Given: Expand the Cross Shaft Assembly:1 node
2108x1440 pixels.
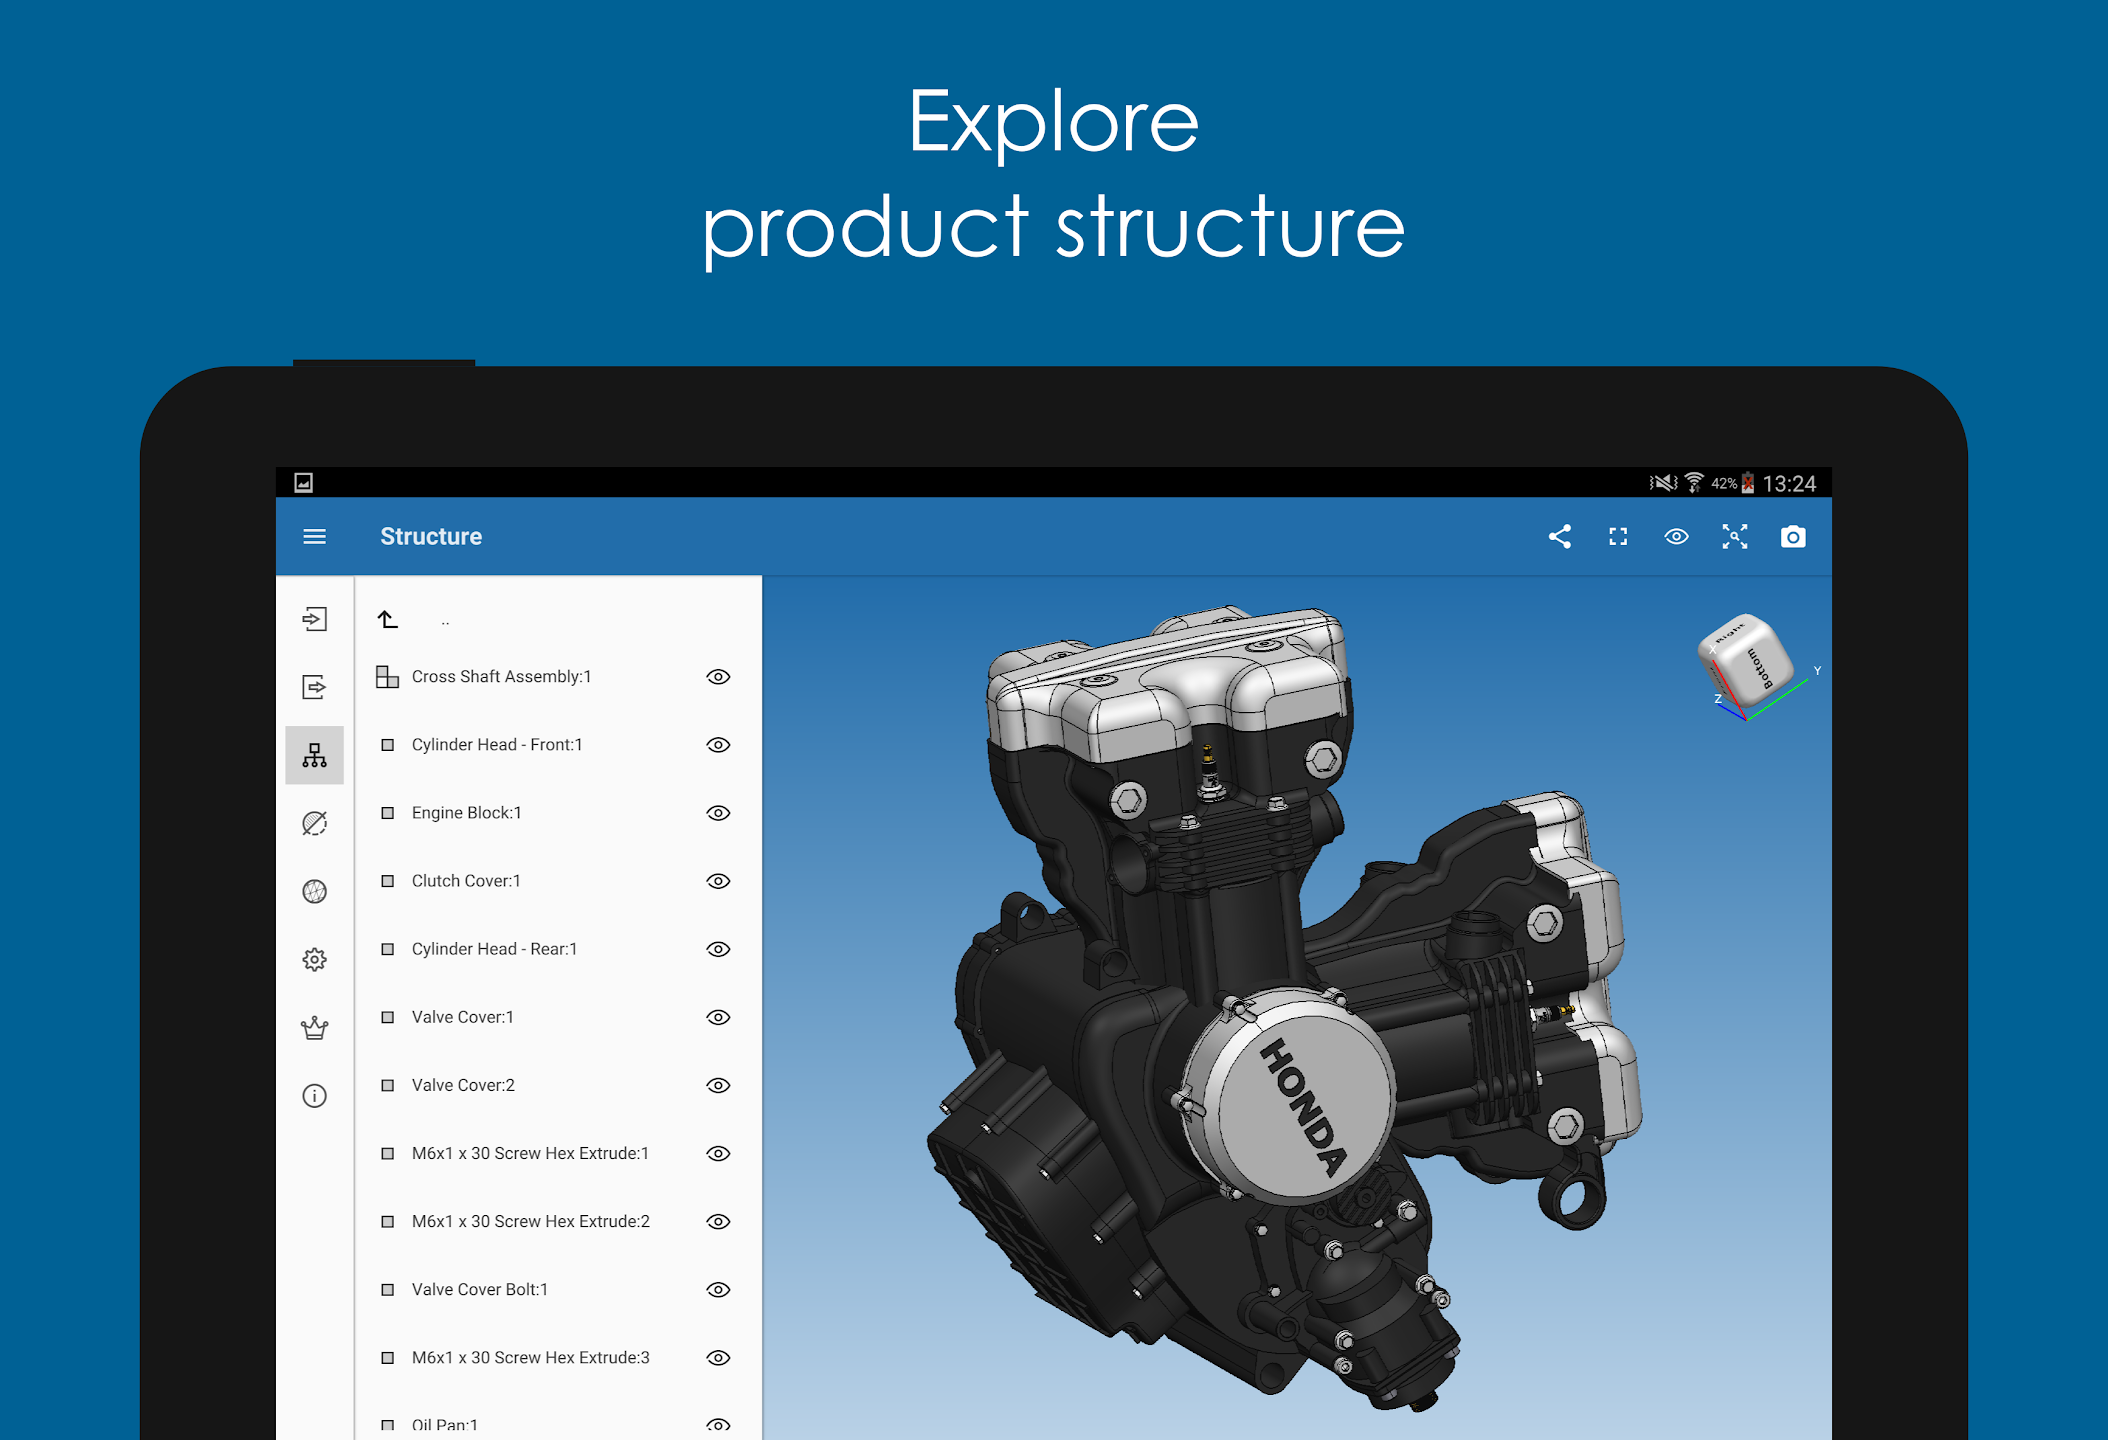Looking at the screenshot, I should pyautogui.click(x=388, y=676).
